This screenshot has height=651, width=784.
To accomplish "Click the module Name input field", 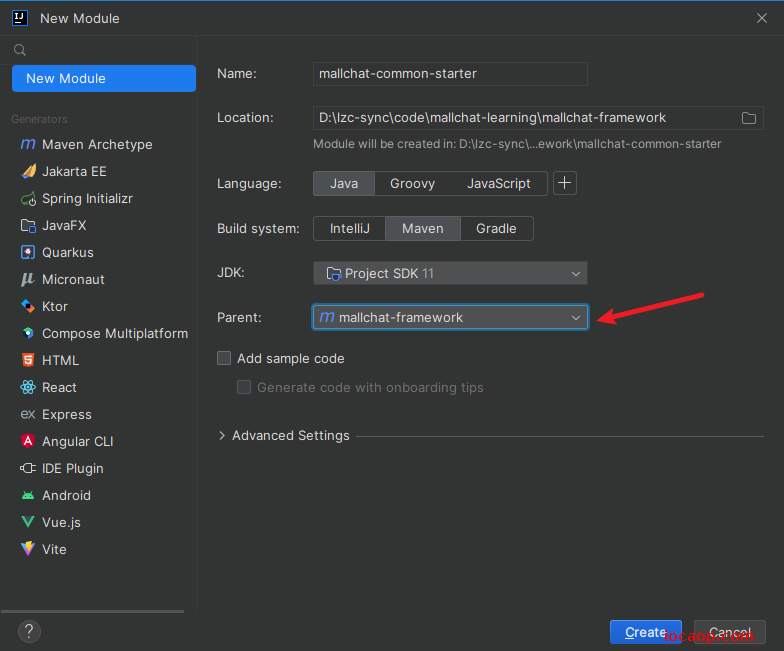I will coord(450,74).
